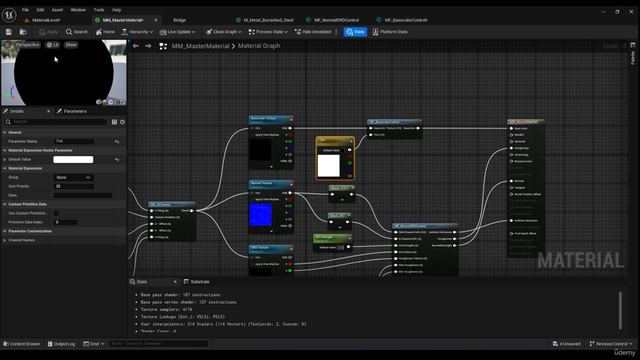This screenshot has height=360, width=640.
Task: Click the Parameter Name field
Action: (x=74, y=141)
